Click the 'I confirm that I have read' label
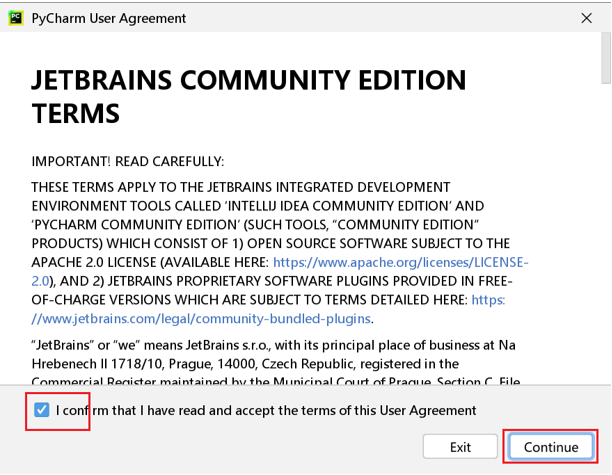 click(x=266, y=410)
